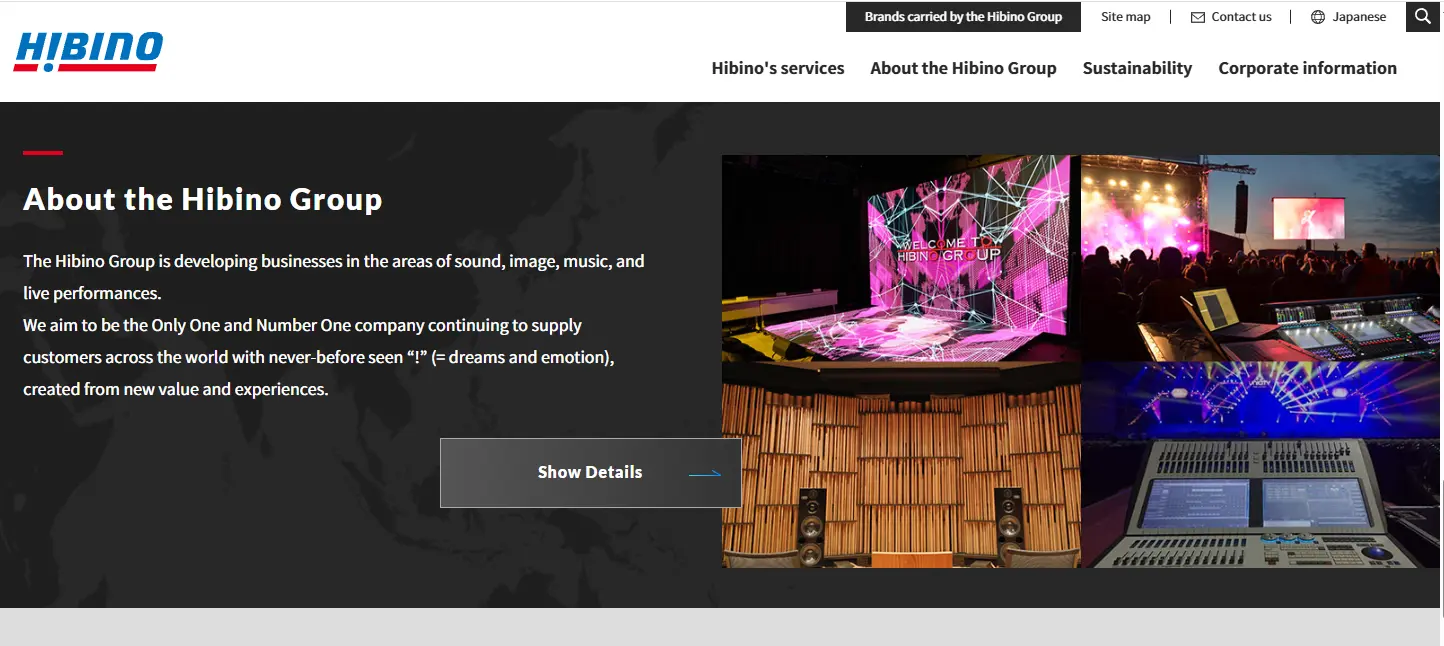1444x646 pixels.
Task: Open the Hibino's services menu
Action: (777, 68)
